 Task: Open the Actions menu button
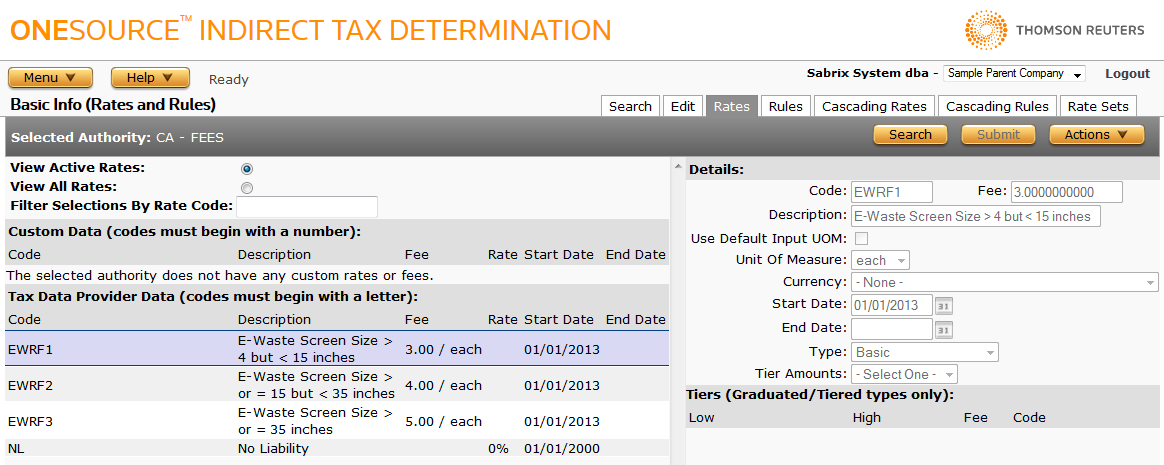coord(1096,135)
